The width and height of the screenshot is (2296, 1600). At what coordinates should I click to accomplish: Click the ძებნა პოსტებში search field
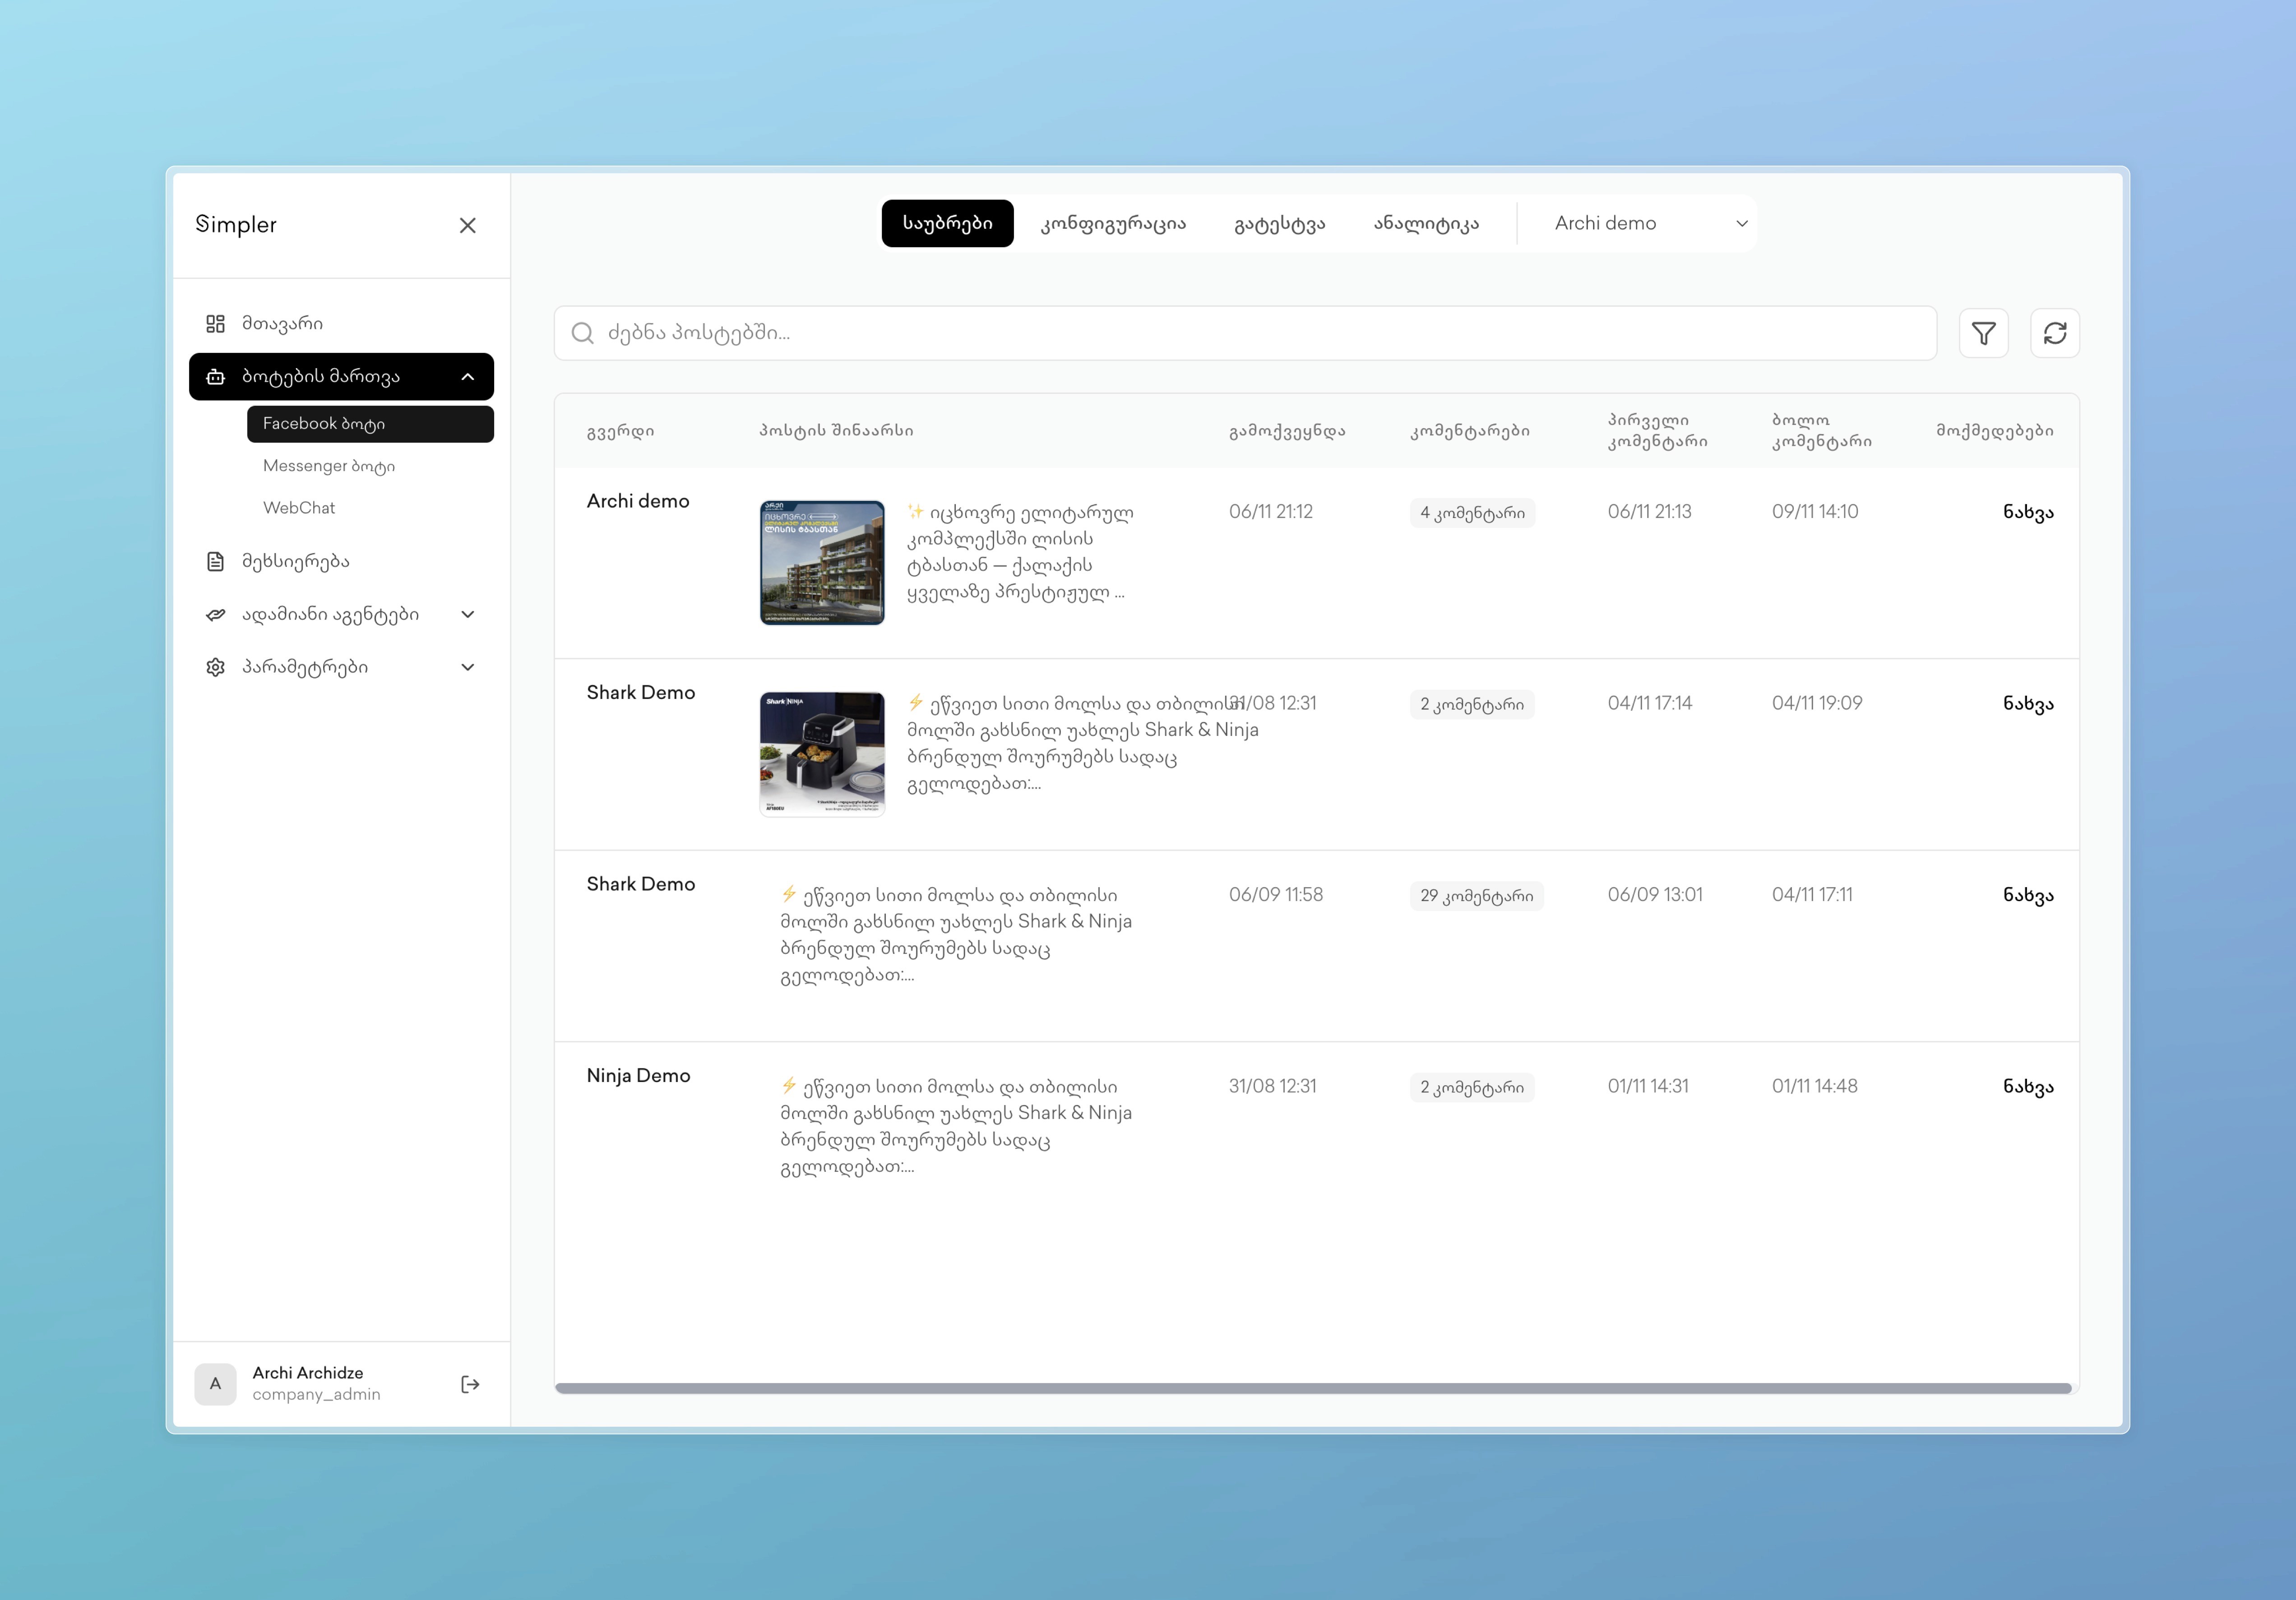pyautogui.click(x=1244, y=333)
